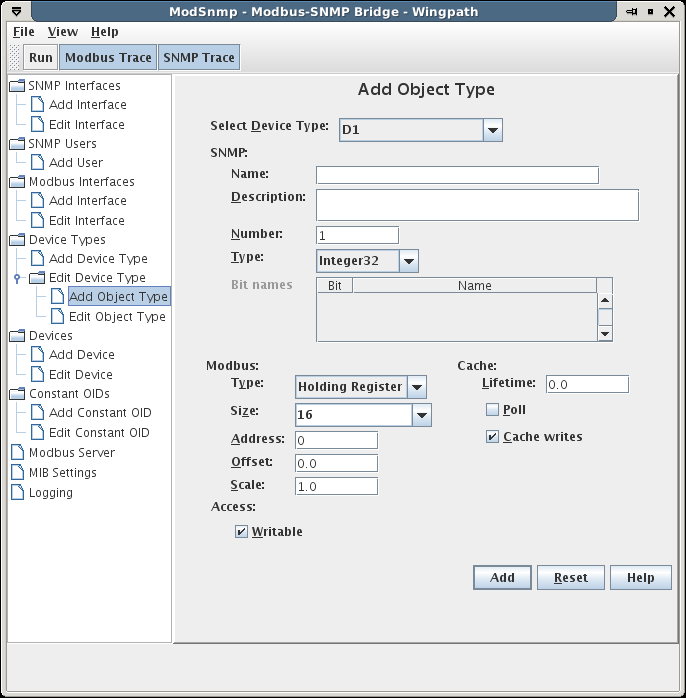Click the document icon beside Edit Device

point(37,374)
